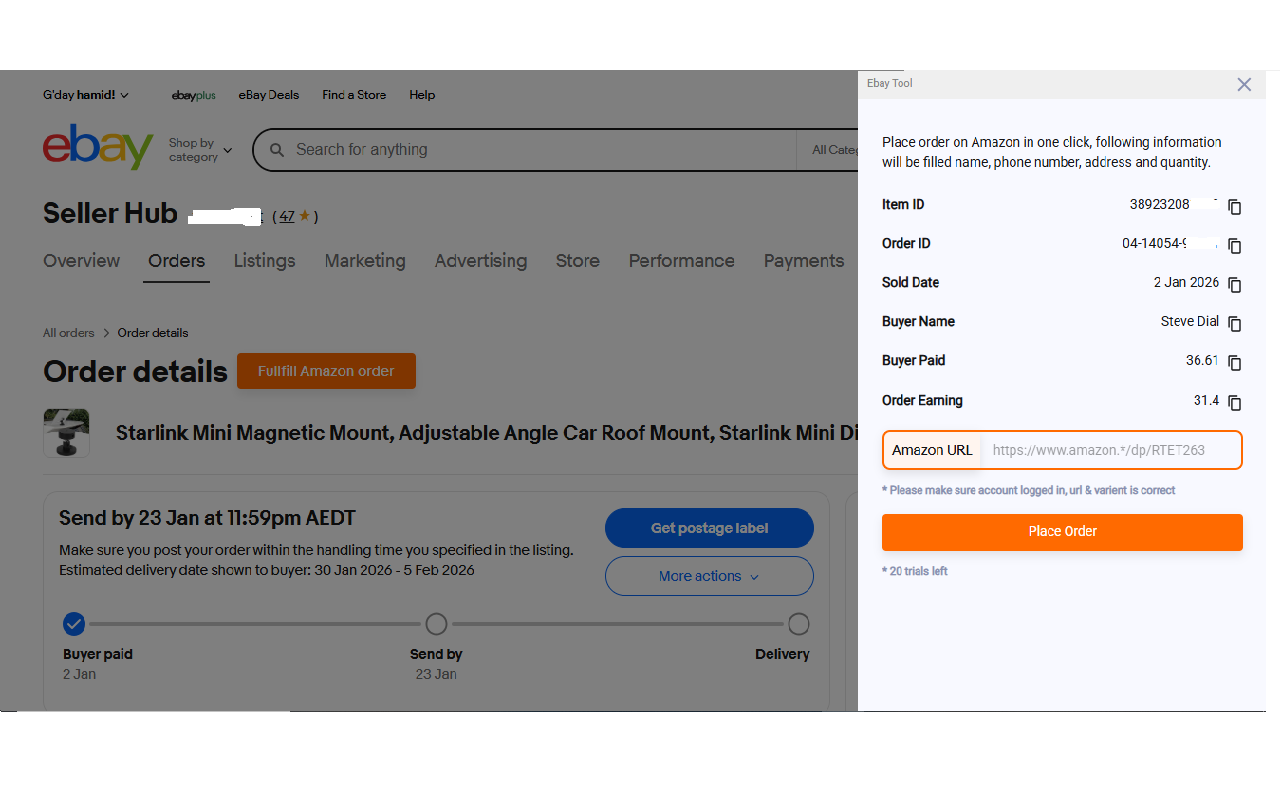The image size is (1280, 800).
Task: Open the Starlink Mini Magnetic Mount listing title
Action: 487,433
